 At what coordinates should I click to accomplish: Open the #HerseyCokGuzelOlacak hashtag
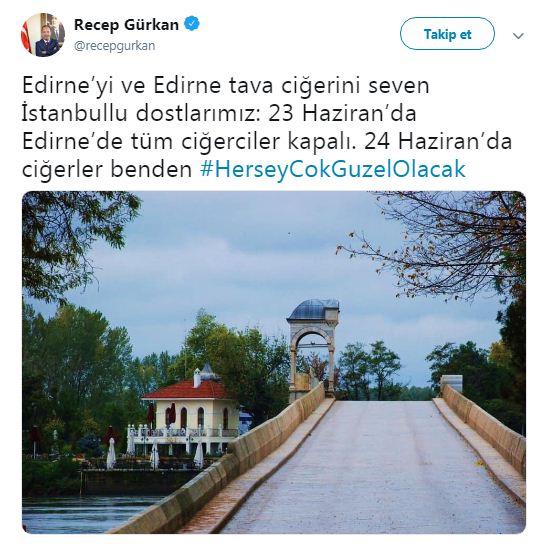(333, 169)
